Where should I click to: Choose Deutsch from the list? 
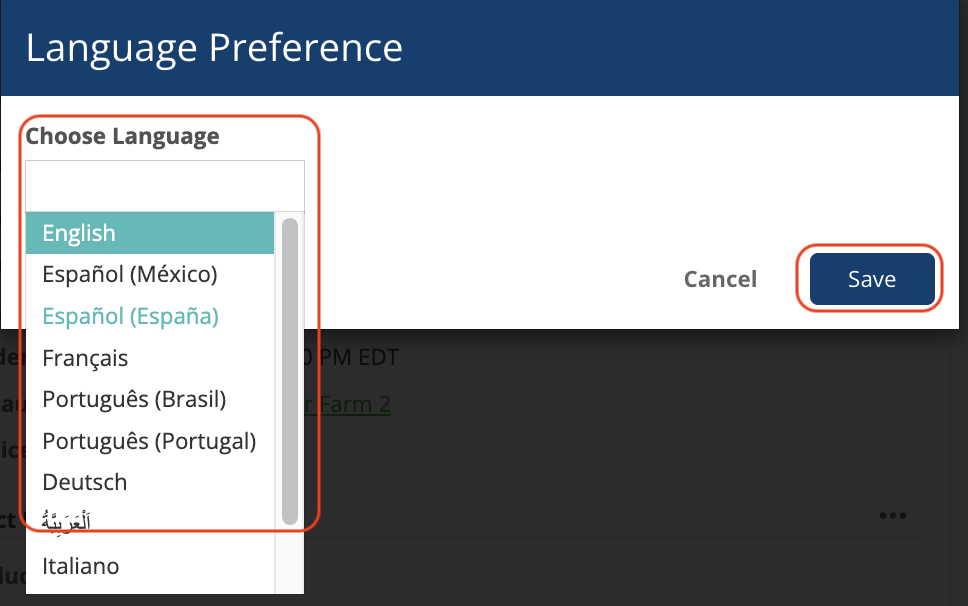pyautogui.click(x=149, y=483)
